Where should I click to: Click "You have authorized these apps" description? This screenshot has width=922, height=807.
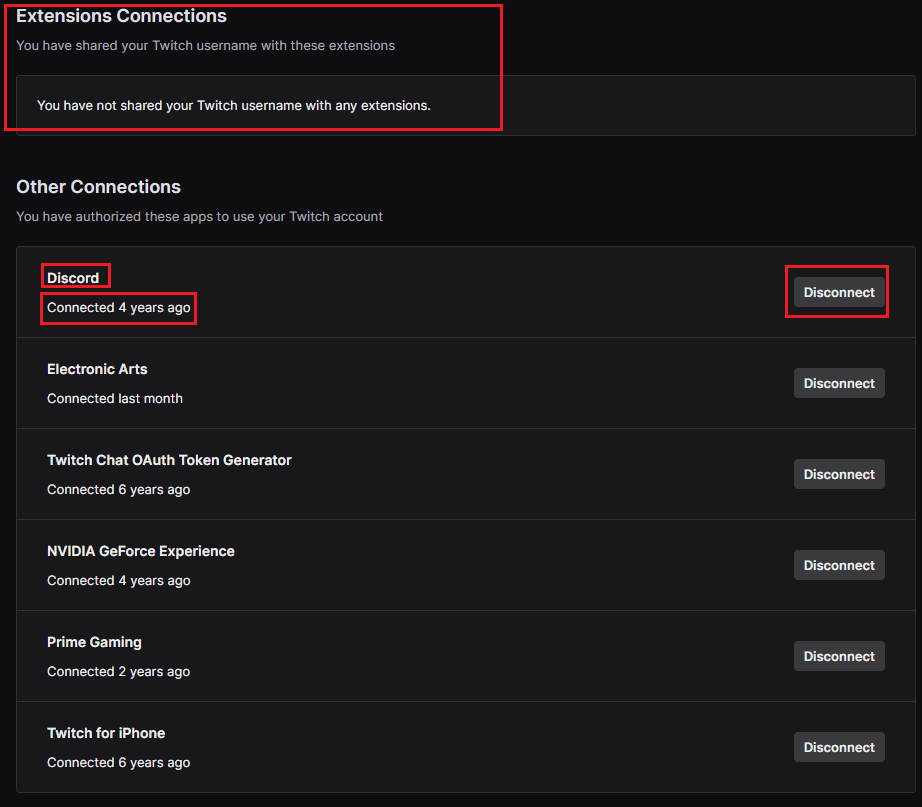pos(199,216)
